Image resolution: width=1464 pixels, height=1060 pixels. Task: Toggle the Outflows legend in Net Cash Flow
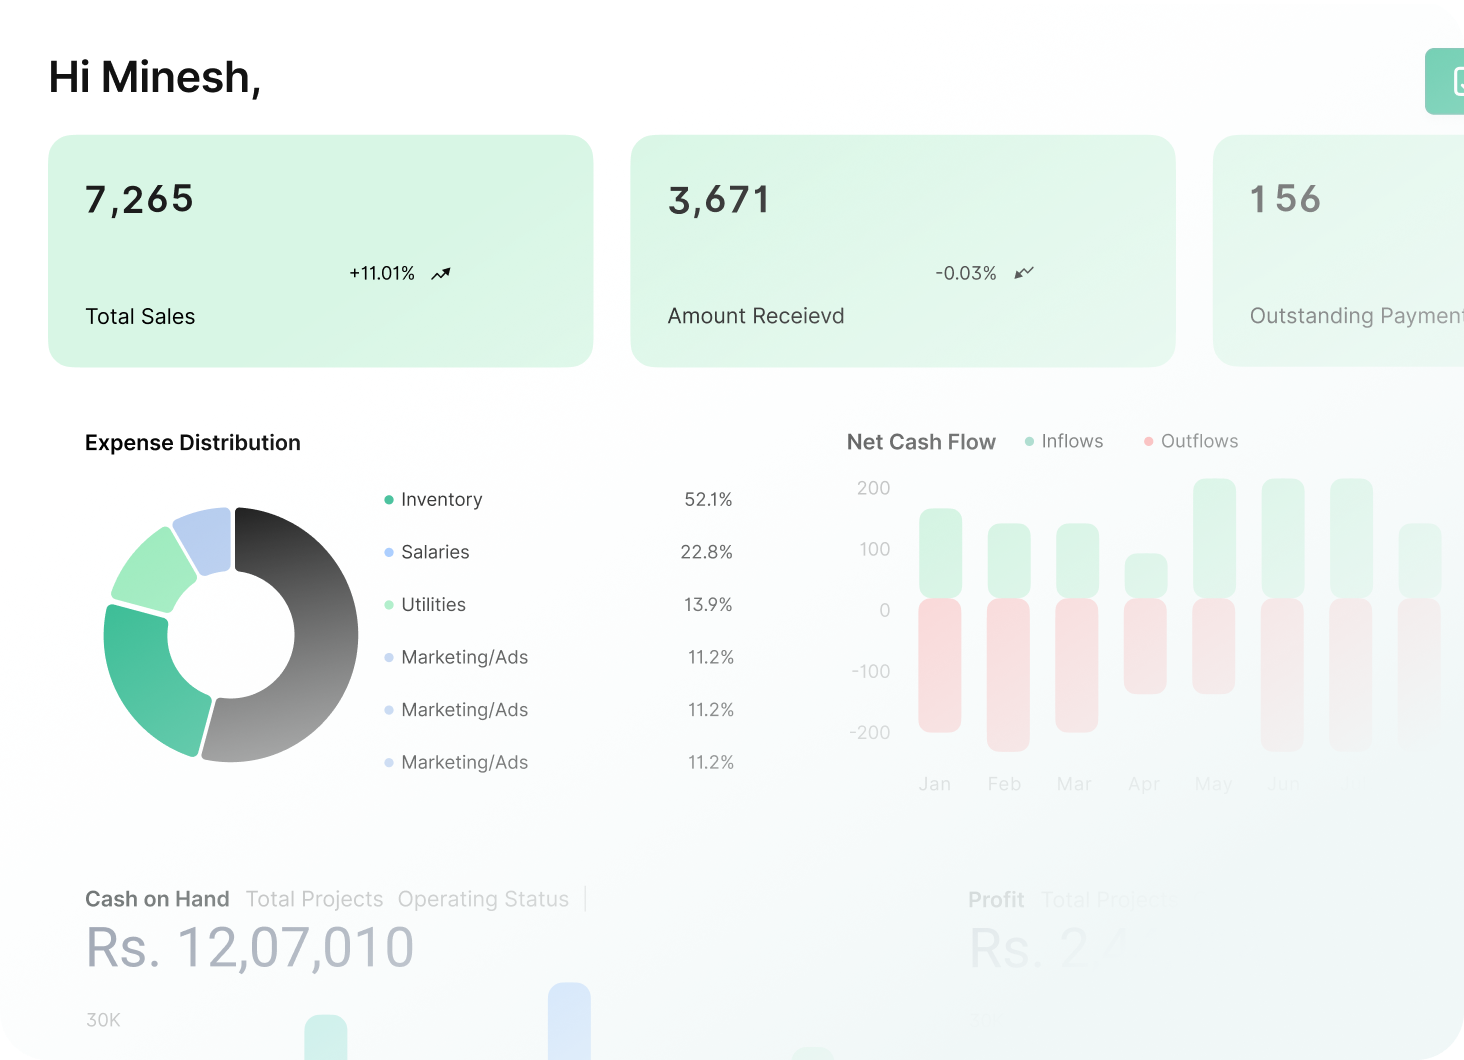point(1190,441)
